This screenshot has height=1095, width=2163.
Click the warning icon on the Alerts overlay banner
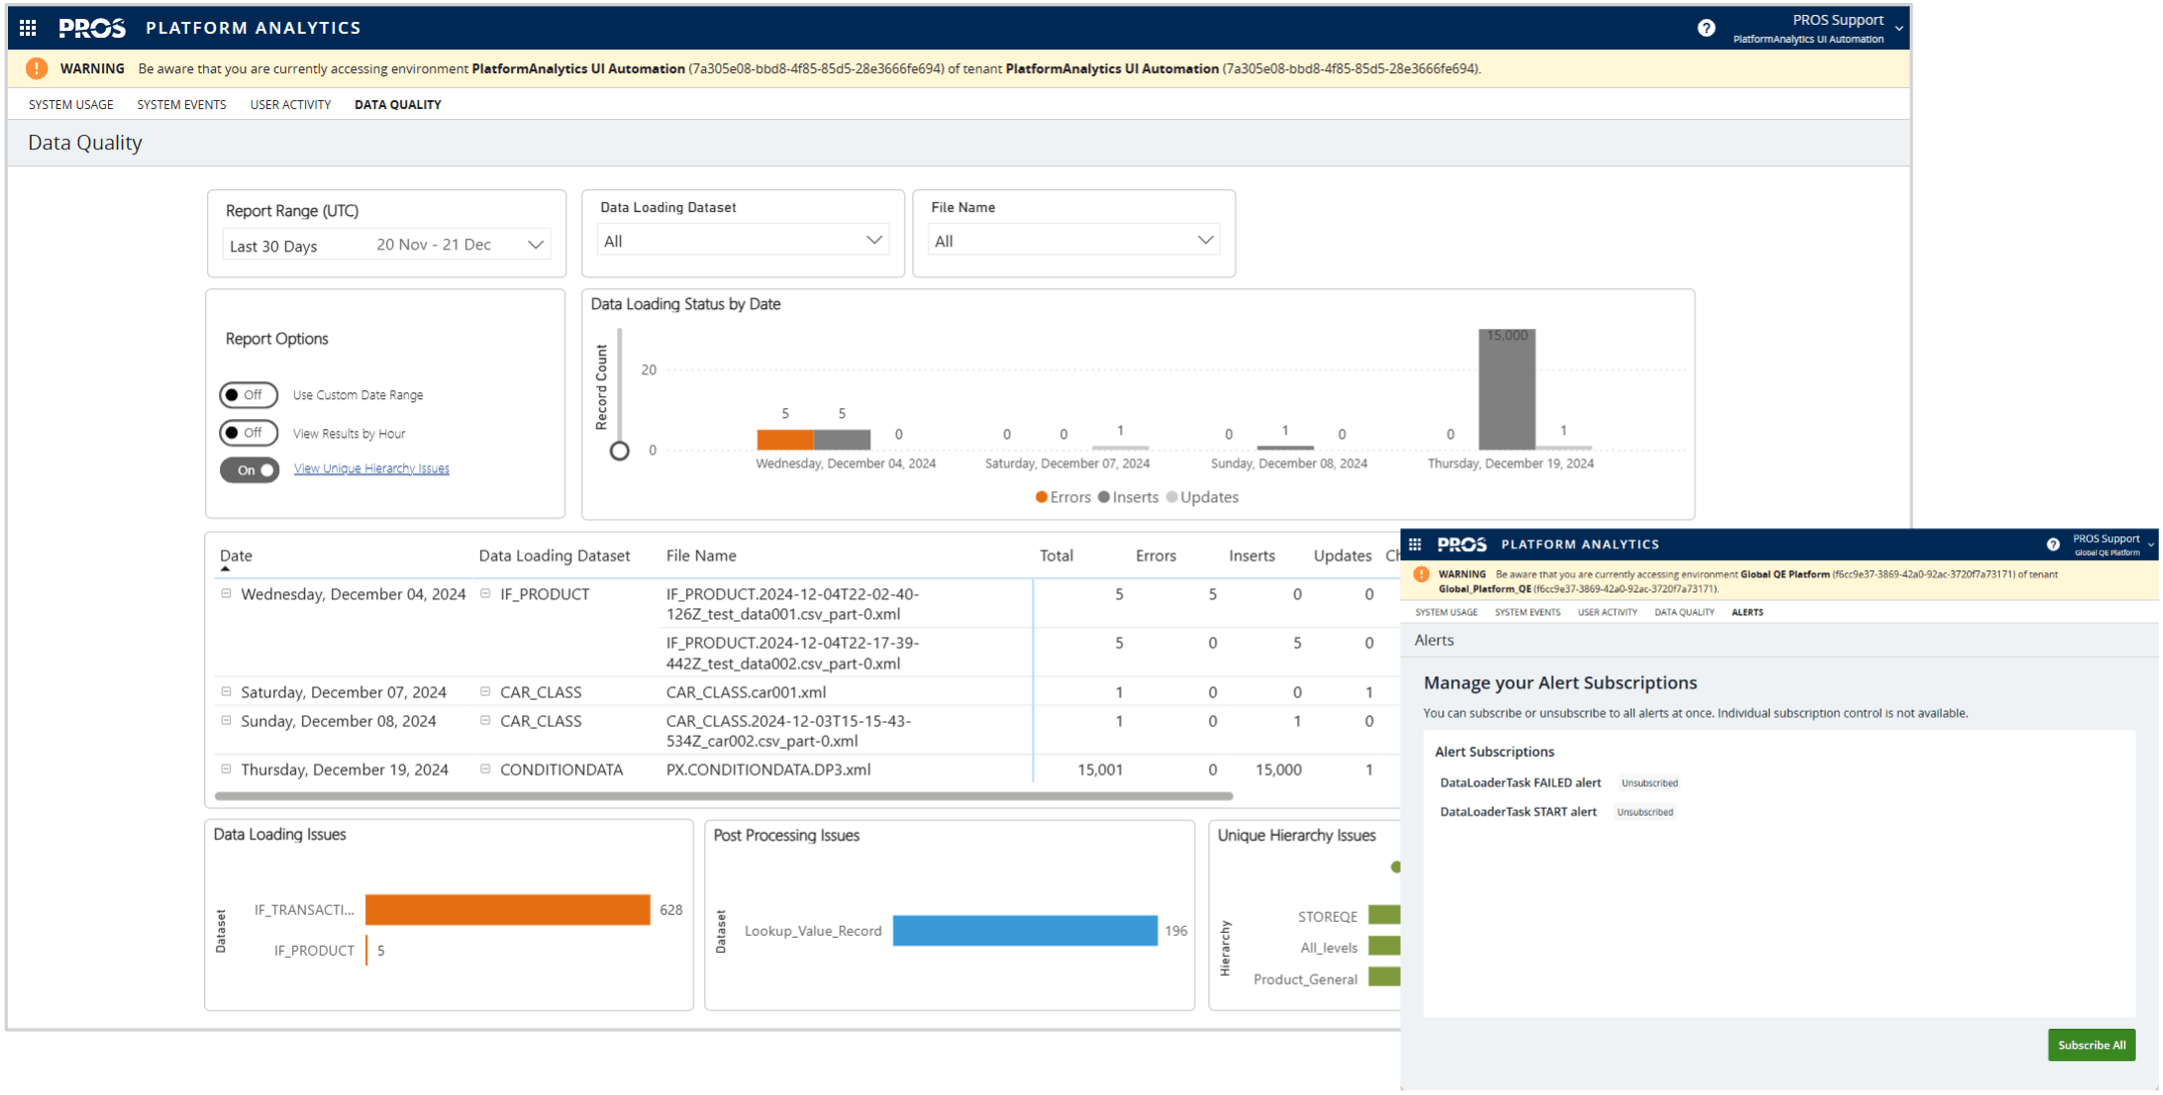tap(1419, 574)
